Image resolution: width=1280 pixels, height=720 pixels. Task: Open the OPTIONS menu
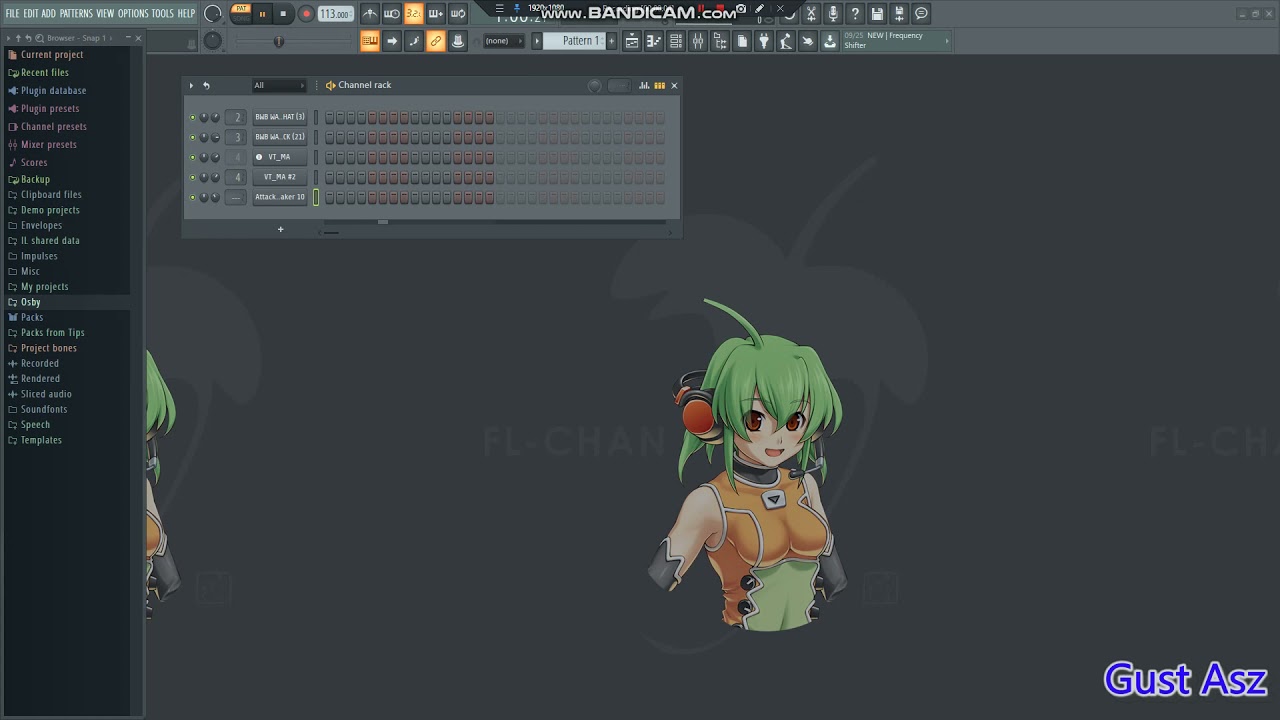coord(133,14)
